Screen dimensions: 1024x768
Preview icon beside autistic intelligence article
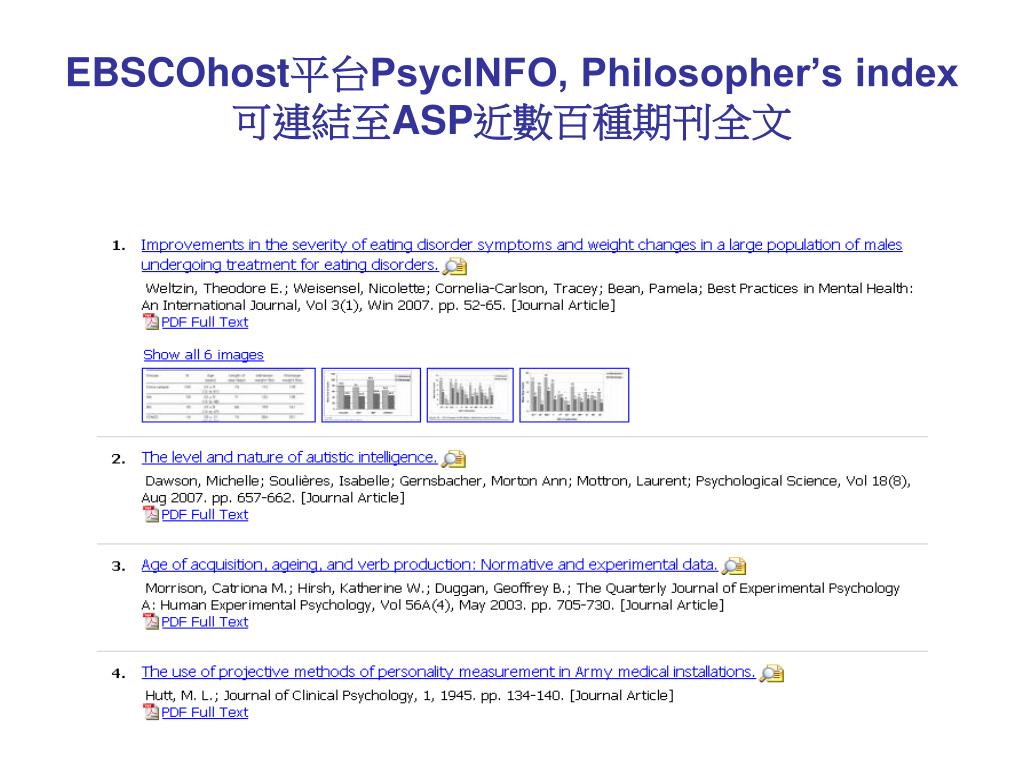tap(454, 459)
